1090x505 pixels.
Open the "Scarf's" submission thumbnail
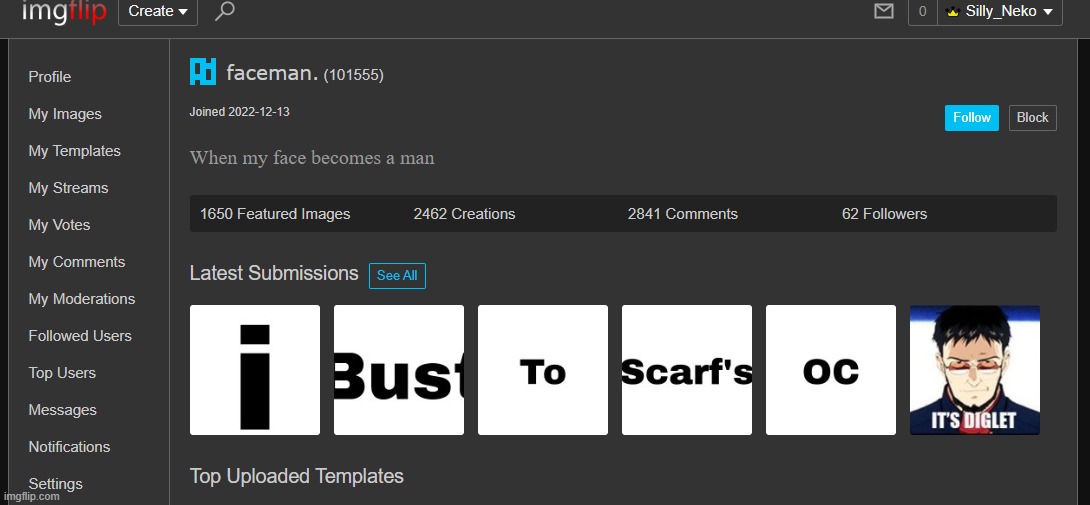click(686, 370)
